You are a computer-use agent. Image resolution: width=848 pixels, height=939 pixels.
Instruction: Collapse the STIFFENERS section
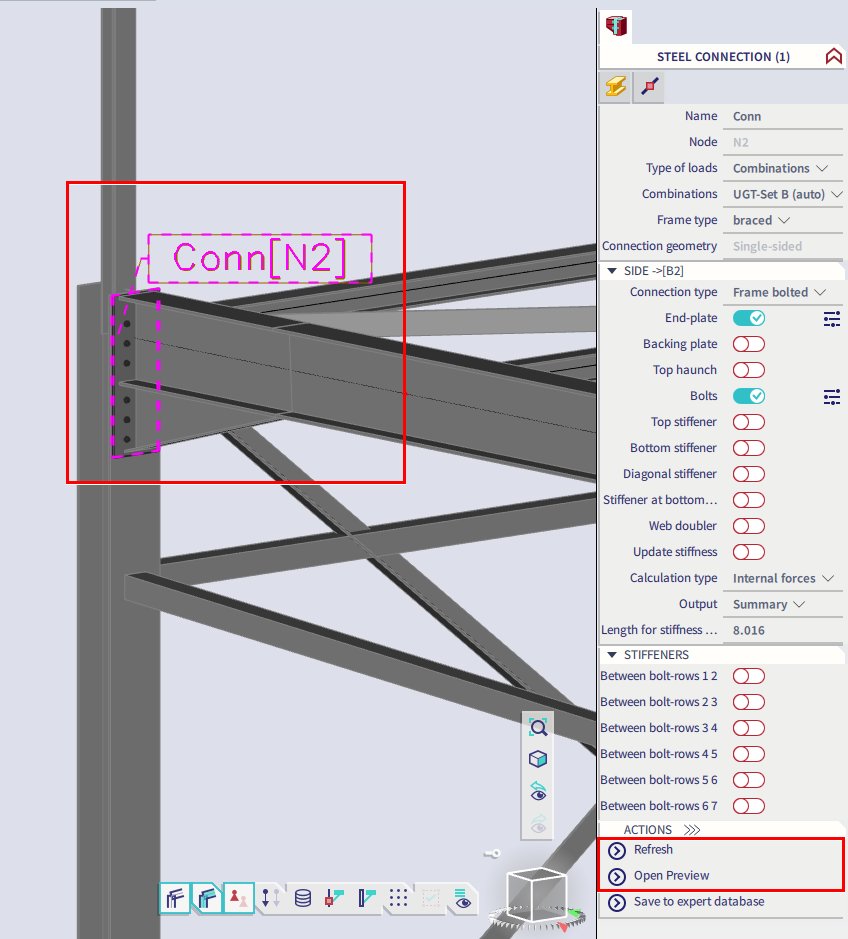[612, 655]
